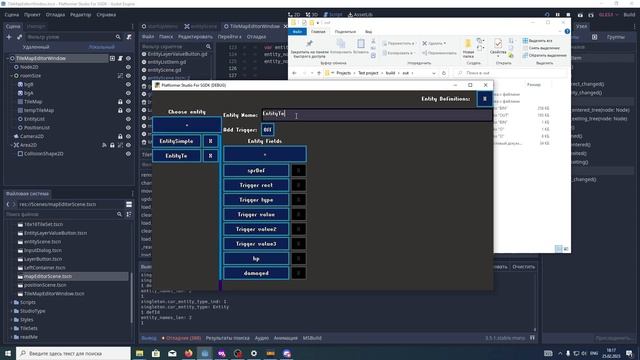Switch to Godot 3D workspace

(312, 14)
